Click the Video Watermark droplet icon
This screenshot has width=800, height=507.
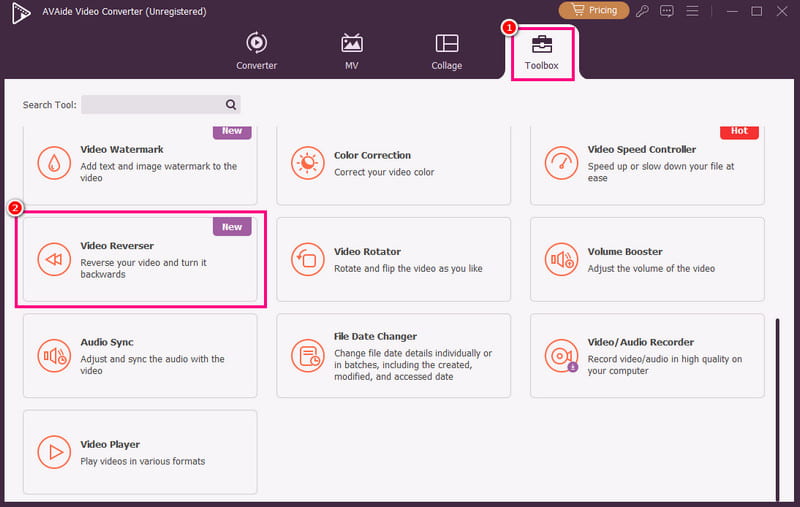52,163
